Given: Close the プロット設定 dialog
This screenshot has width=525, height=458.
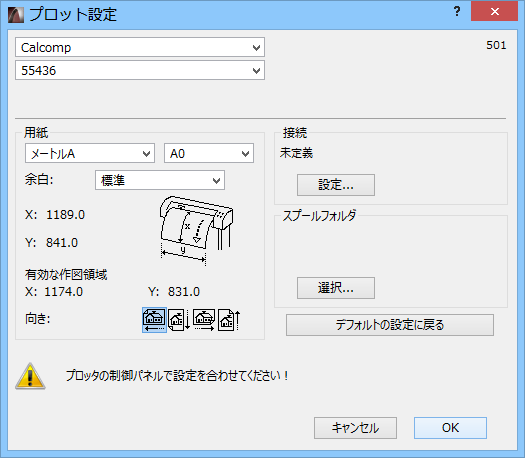Looking at the screenshot, I should pyautogui.click(x=495, y=12).
